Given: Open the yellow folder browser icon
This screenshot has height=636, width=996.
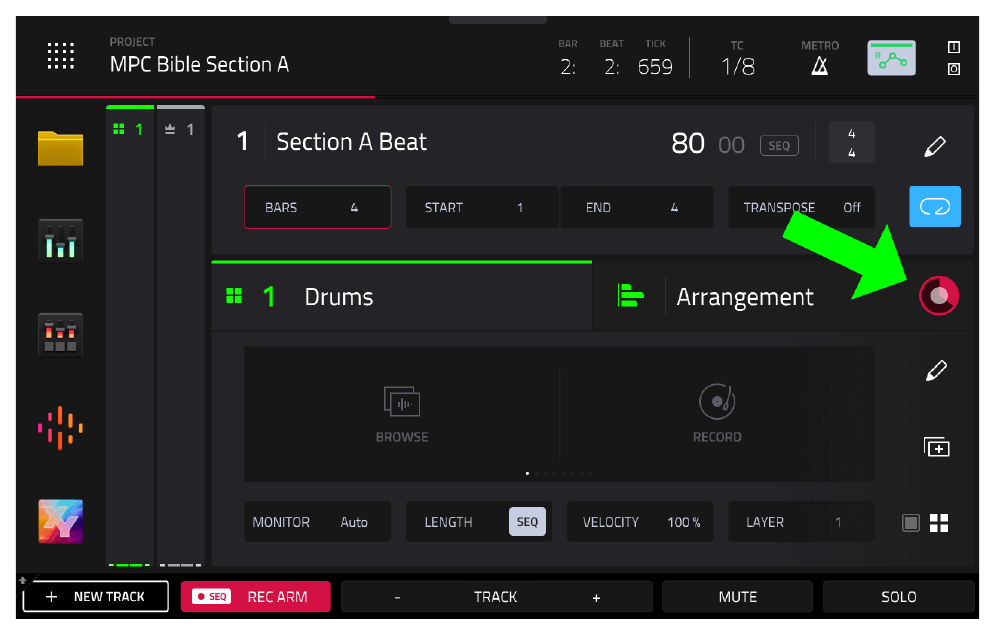Looking at the screenshot, I should [60, 148].
